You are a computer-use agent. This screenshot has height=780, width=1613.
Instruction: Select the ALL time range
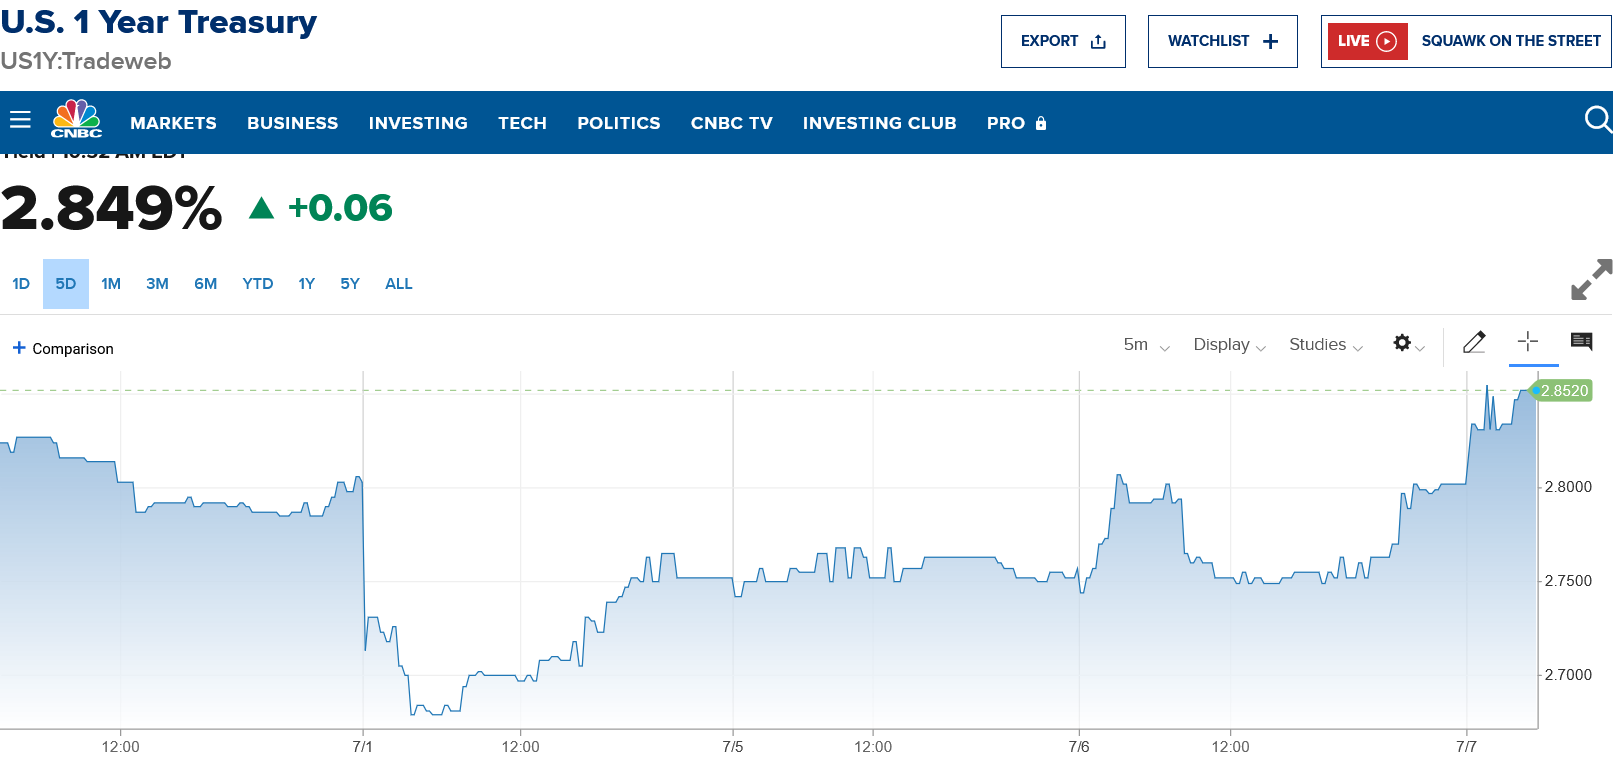(x=399, y=284)
